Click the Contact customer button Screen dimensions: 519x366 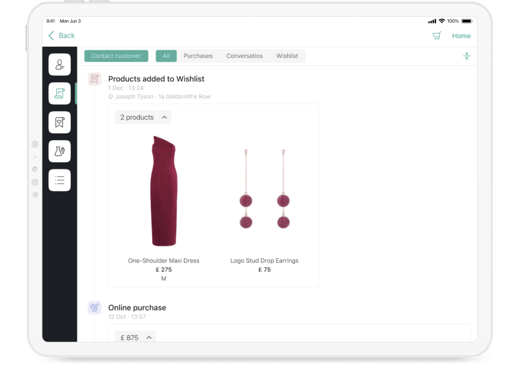tap(116, 56)
